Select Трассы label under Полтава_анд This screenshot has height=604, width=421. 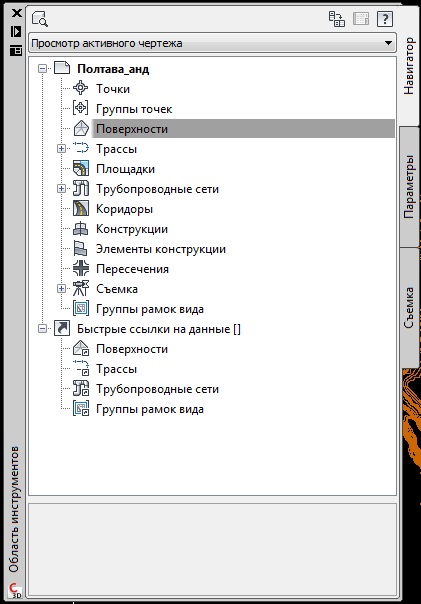click(x=116, y=149)
